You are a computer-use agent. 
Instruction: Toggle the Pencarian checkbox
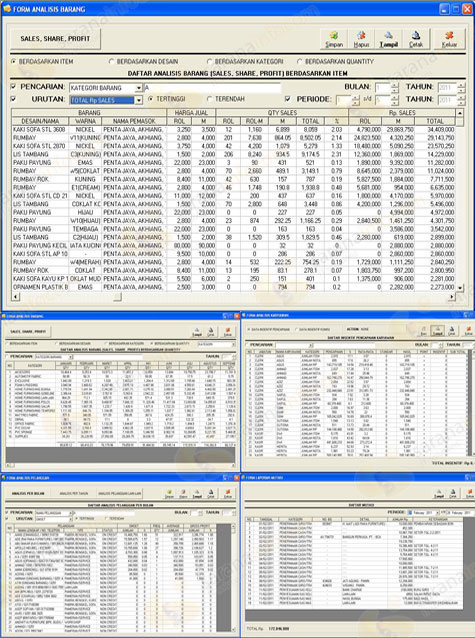coord(14,87)
